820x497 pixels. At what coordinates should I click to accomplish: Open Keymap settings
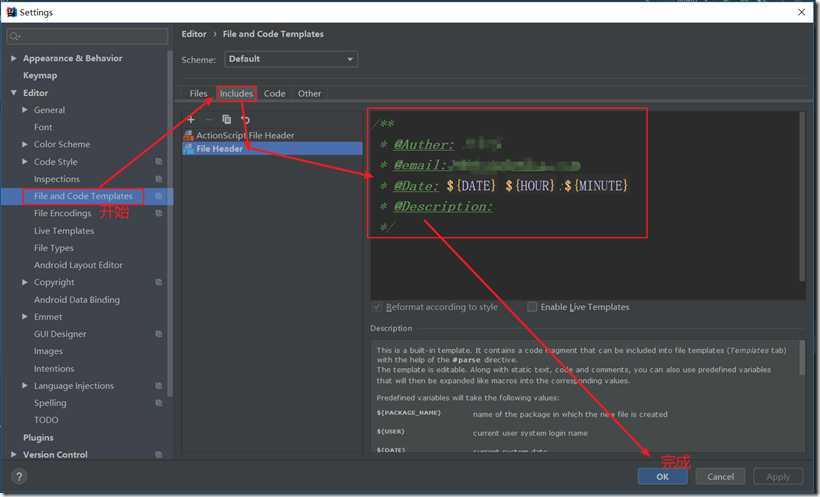[x=40, y=75]
